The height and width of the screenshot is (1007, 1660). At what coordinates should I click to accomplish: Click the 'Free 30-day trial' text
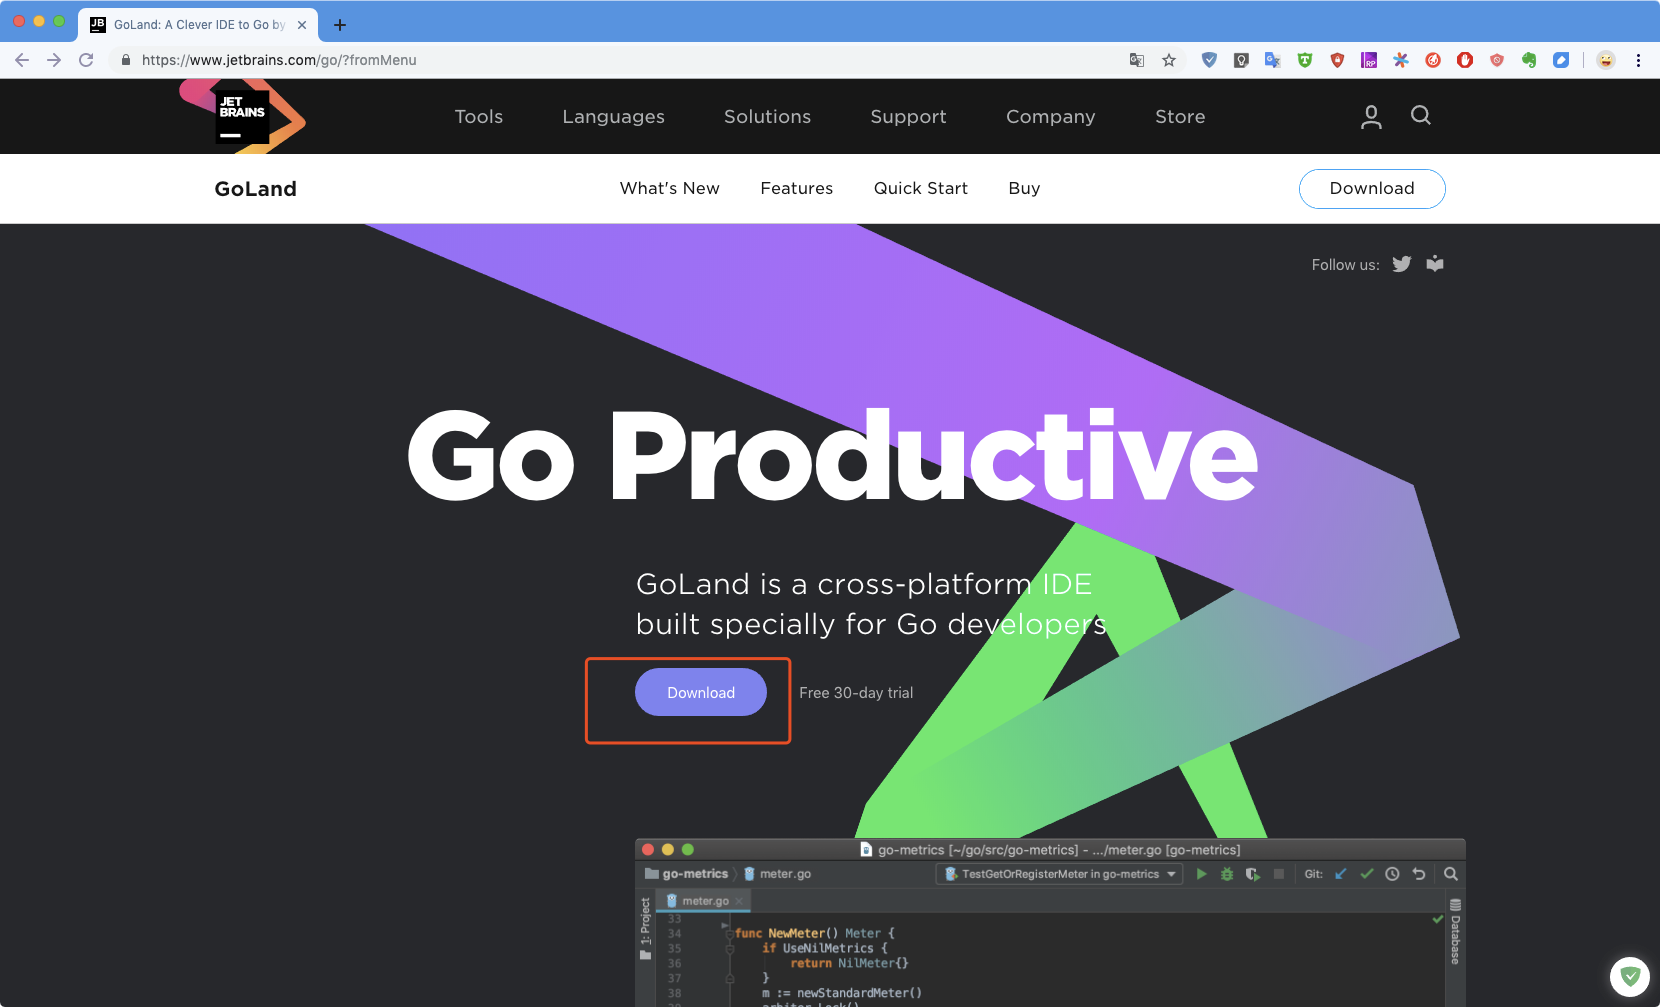(856, 693)
